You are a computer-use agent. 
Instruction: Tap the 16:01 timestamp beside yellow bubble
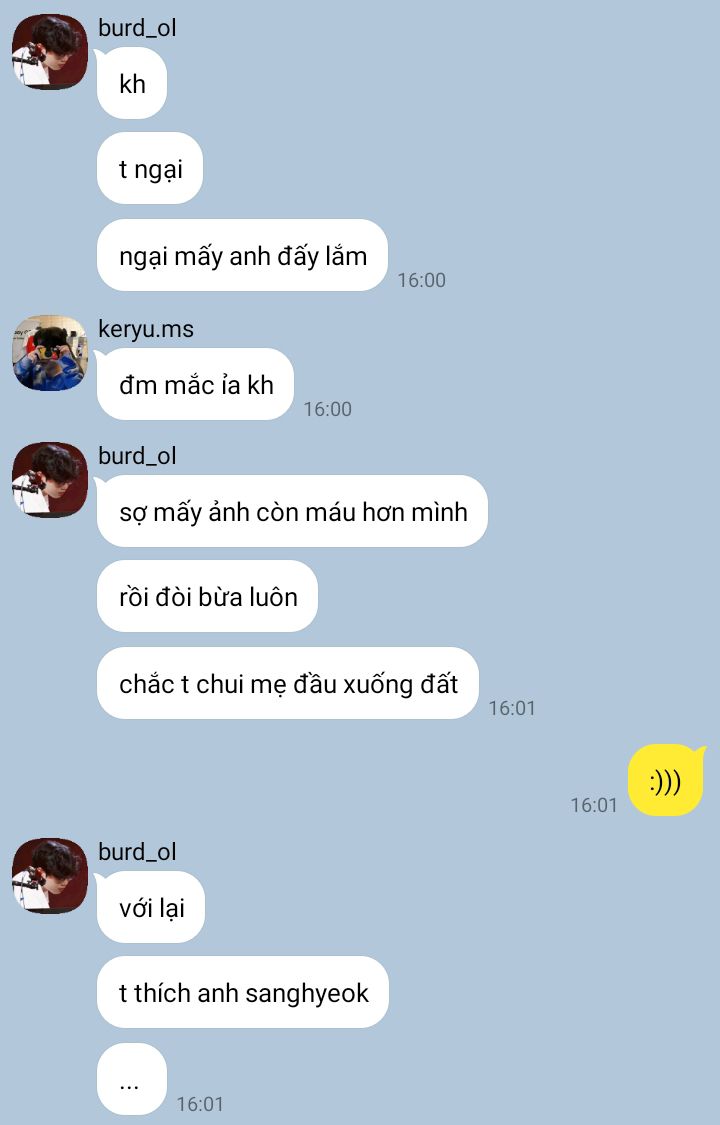[594, 805]
